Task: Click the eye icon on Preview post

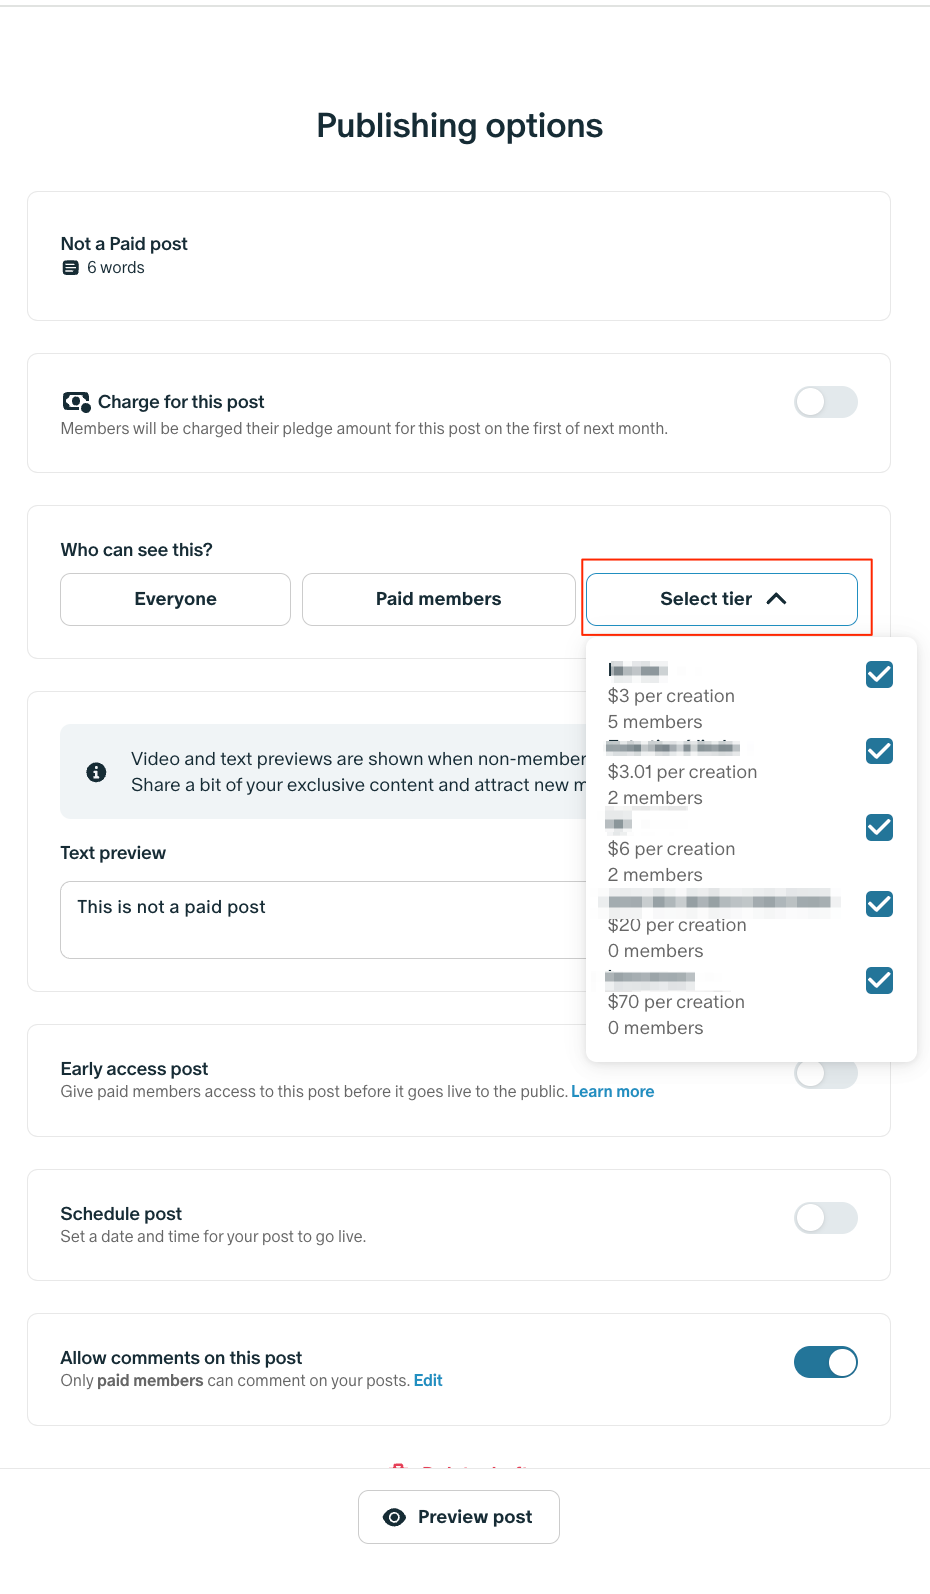Action: coord(395,1517)
